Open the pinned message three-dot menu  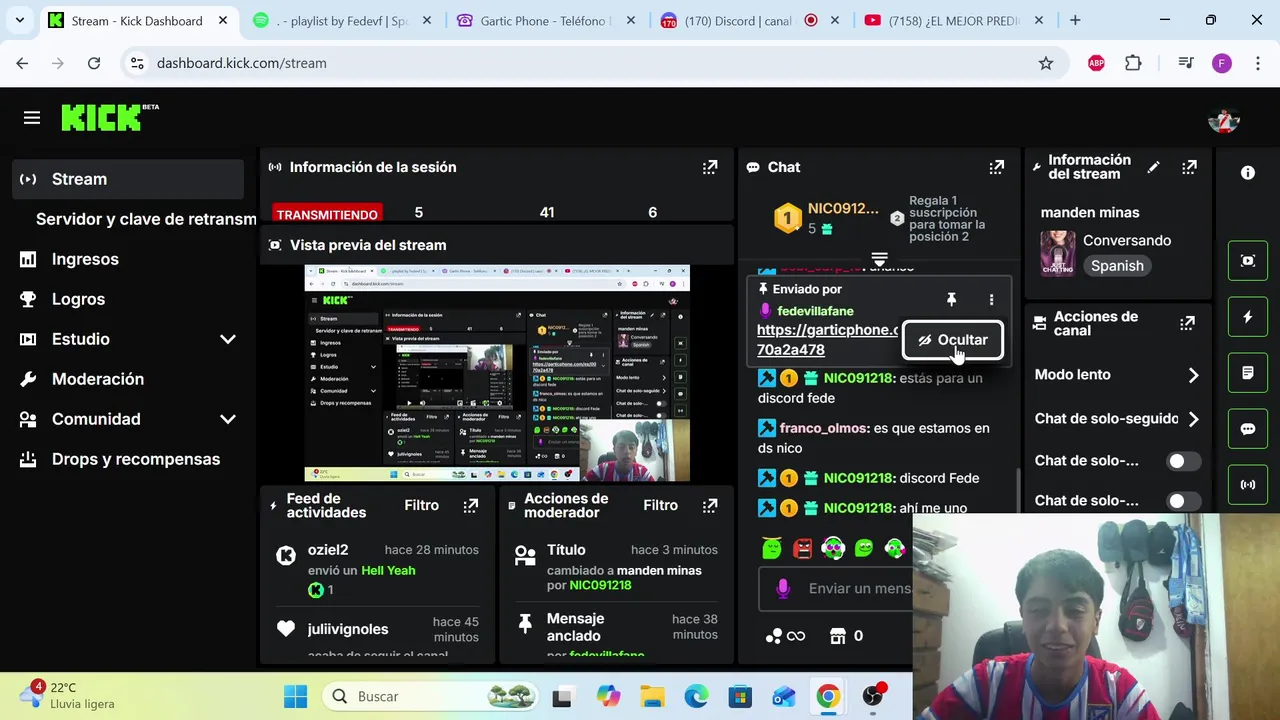point(991,299)
